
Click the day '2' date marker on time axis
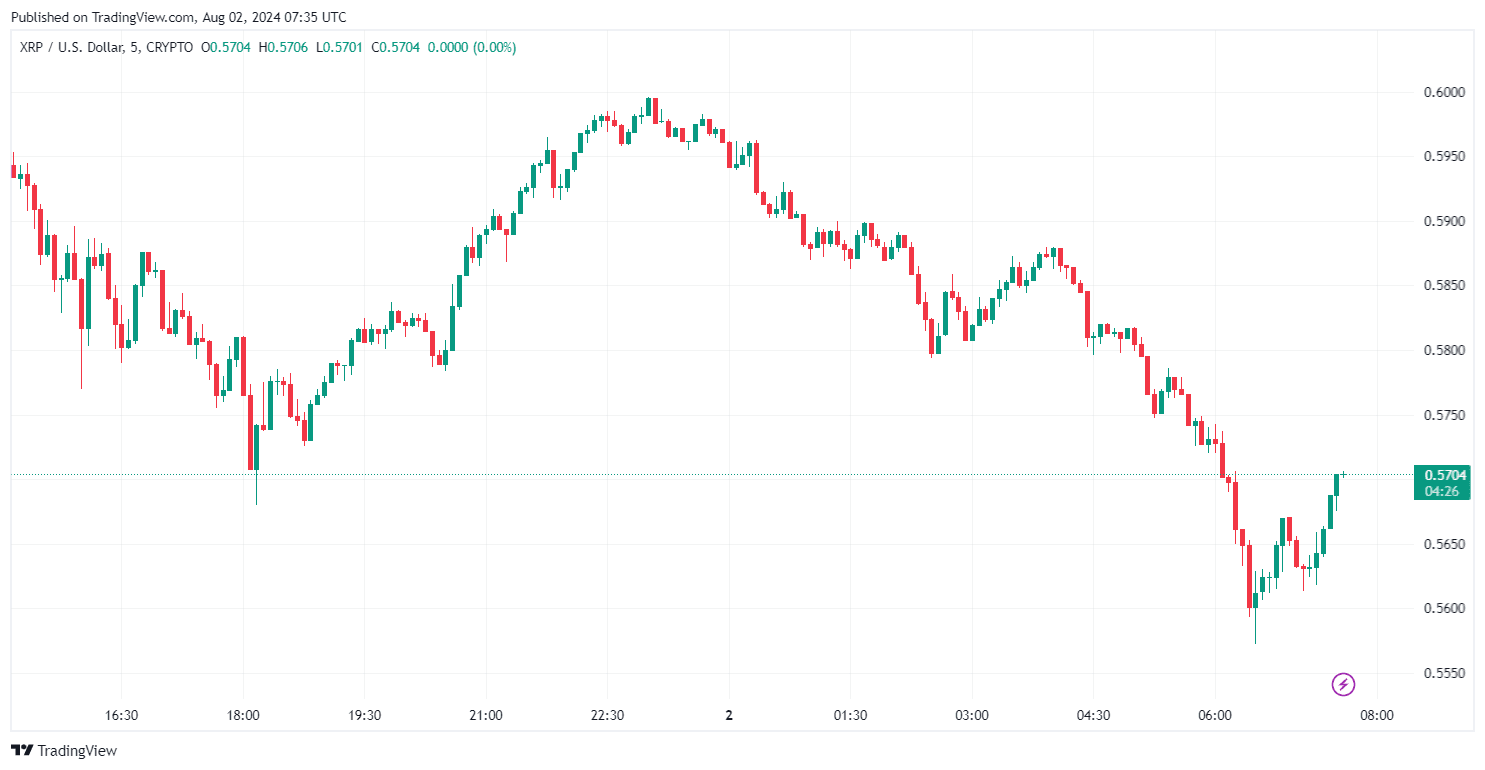point(729,715)
